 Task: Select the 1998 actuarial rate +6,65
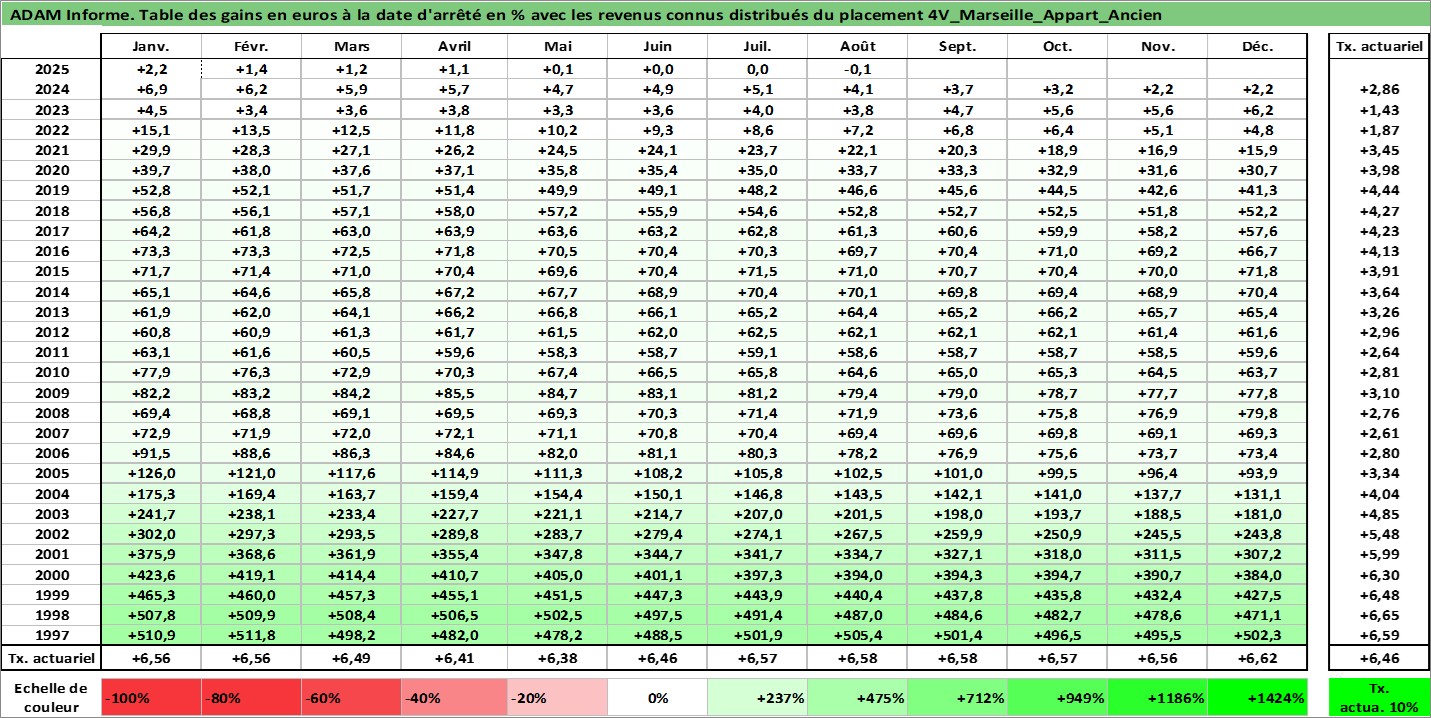[1379, 615]
